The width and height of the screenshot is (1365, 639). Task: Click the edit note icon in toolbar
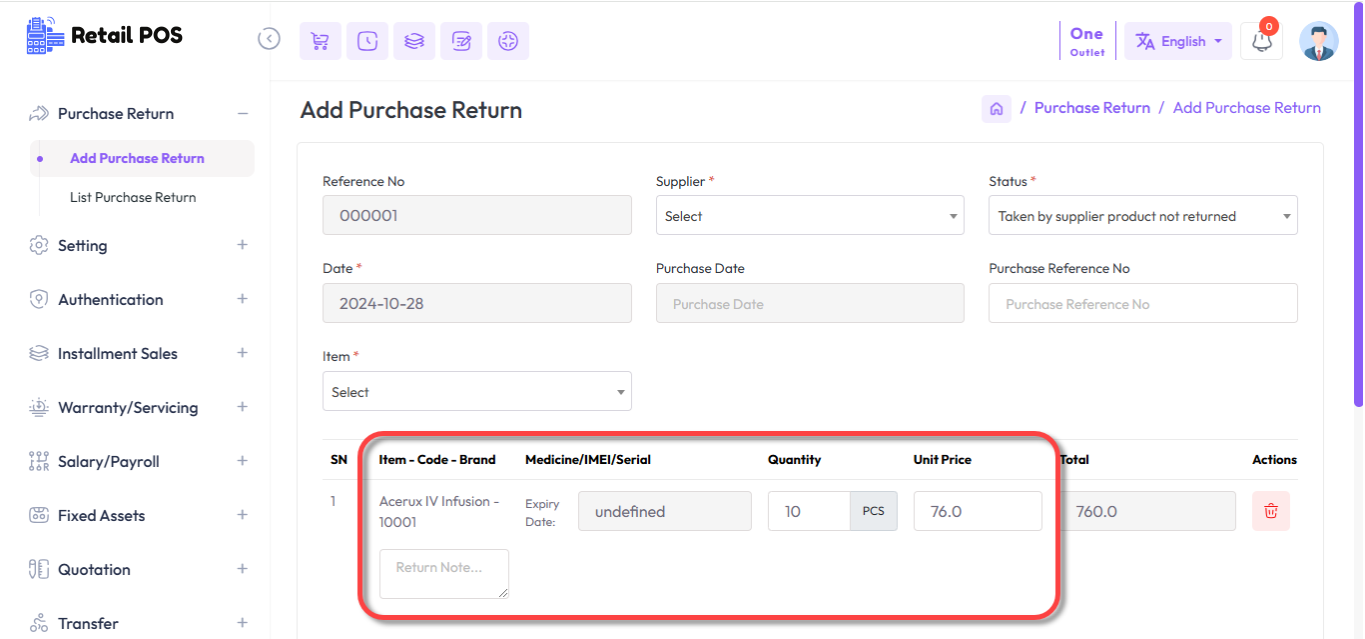click(461, 41)
